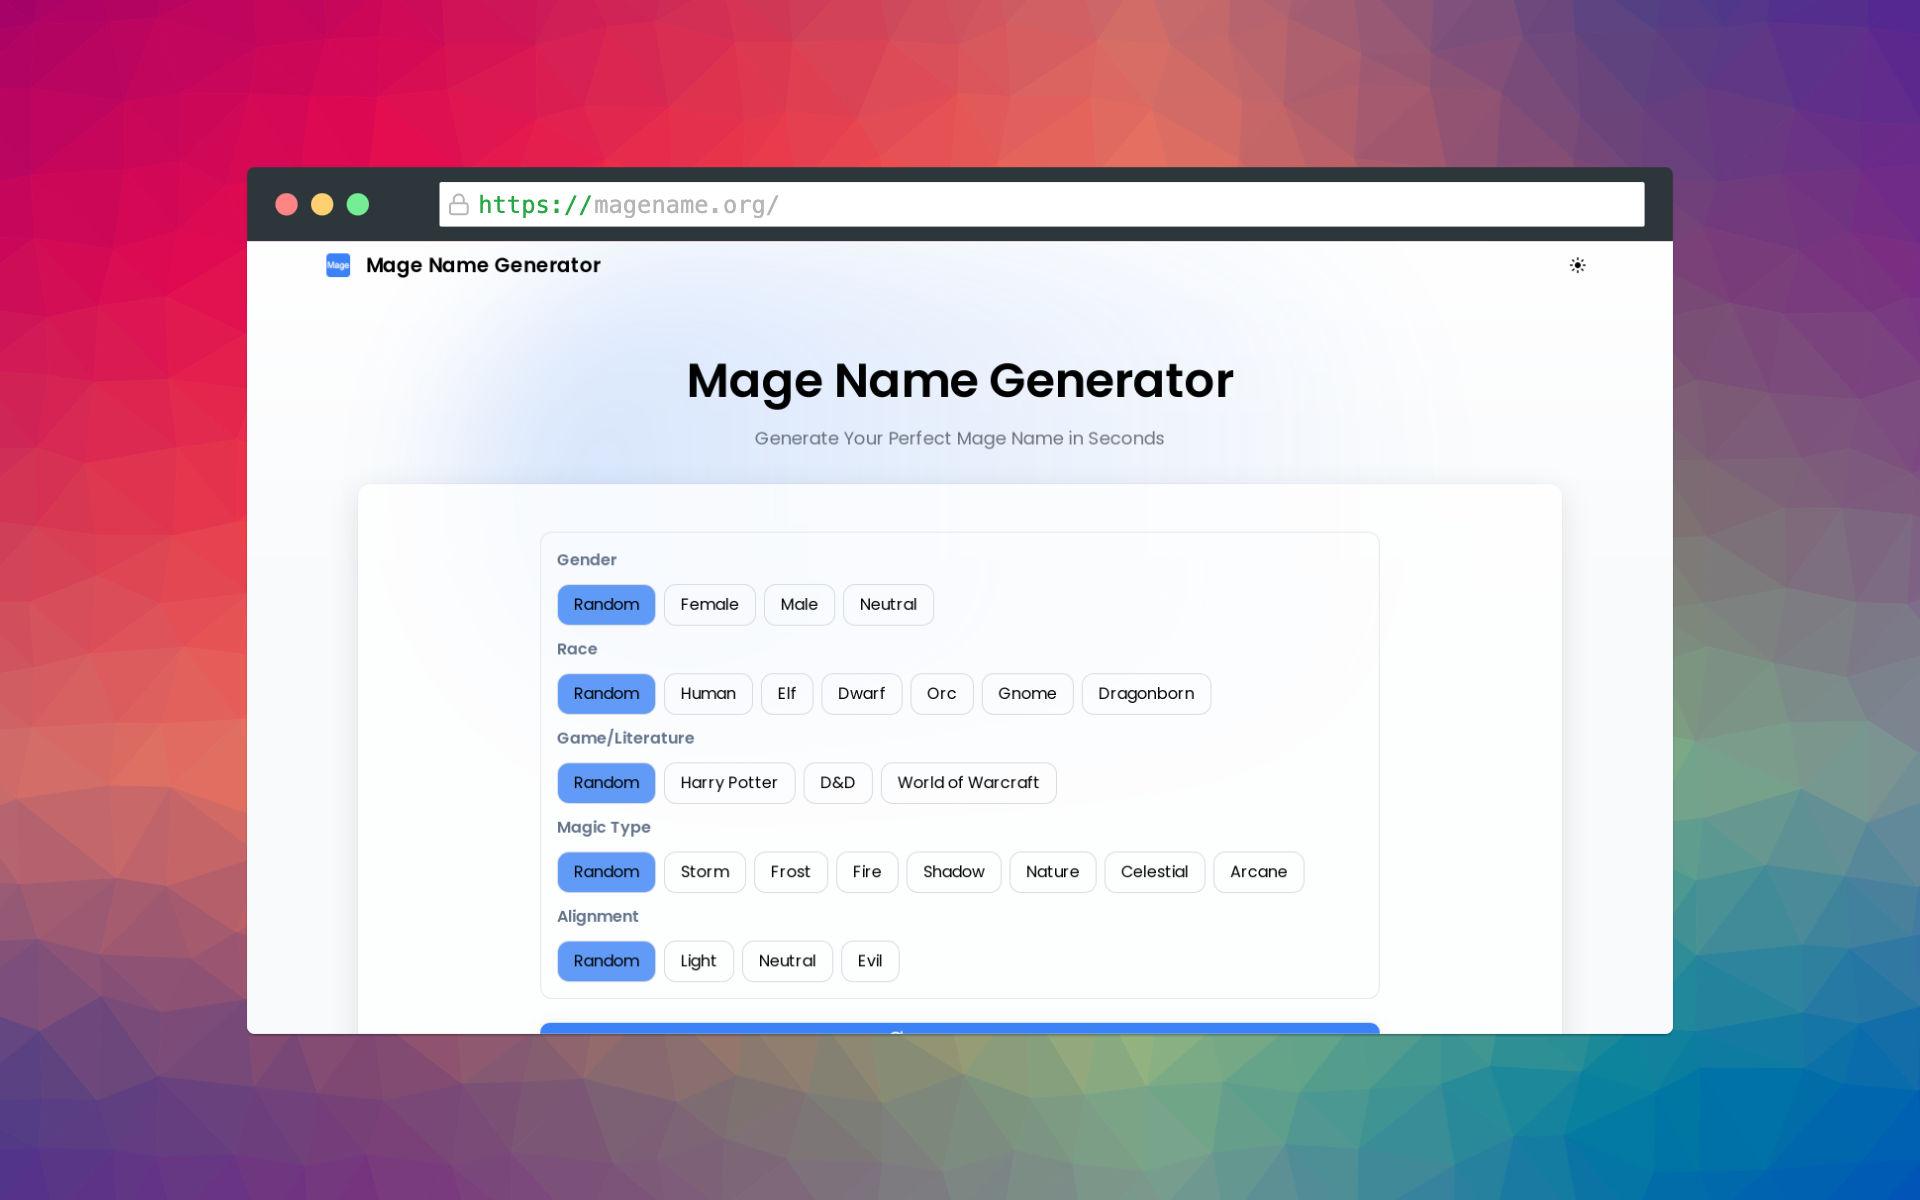Choose Harry Potter under Game/Literature
Viewport: 1920px width, 1200px height.
[x=728, y=783]
